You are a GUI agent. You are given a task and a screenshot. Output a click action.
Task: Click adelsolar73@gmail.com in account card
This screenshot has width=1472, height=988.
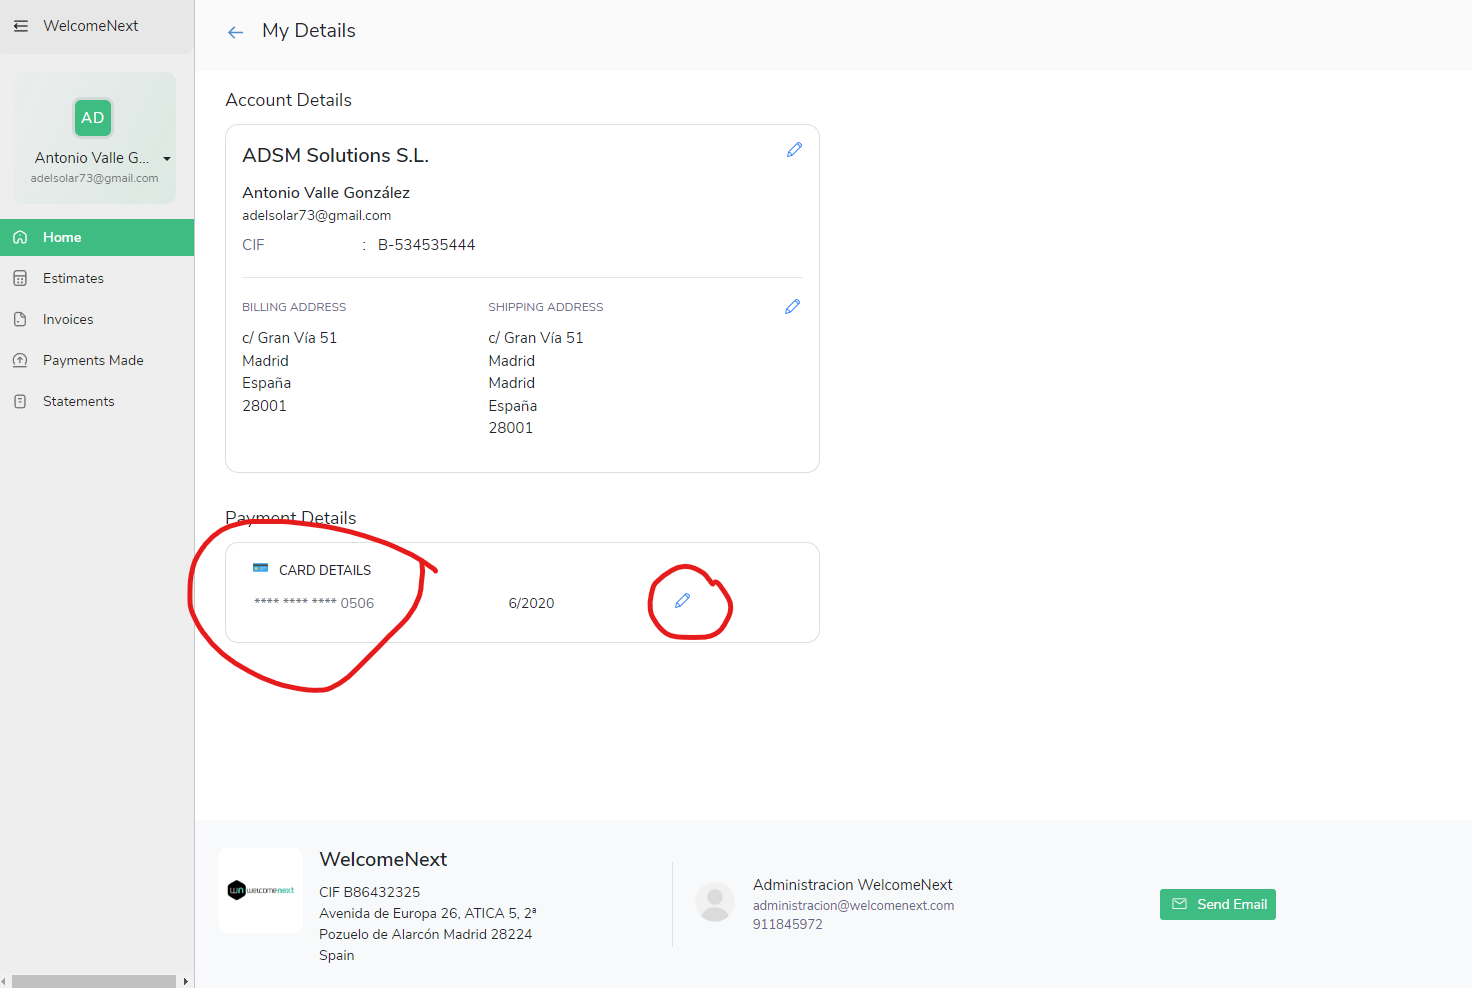316,215
